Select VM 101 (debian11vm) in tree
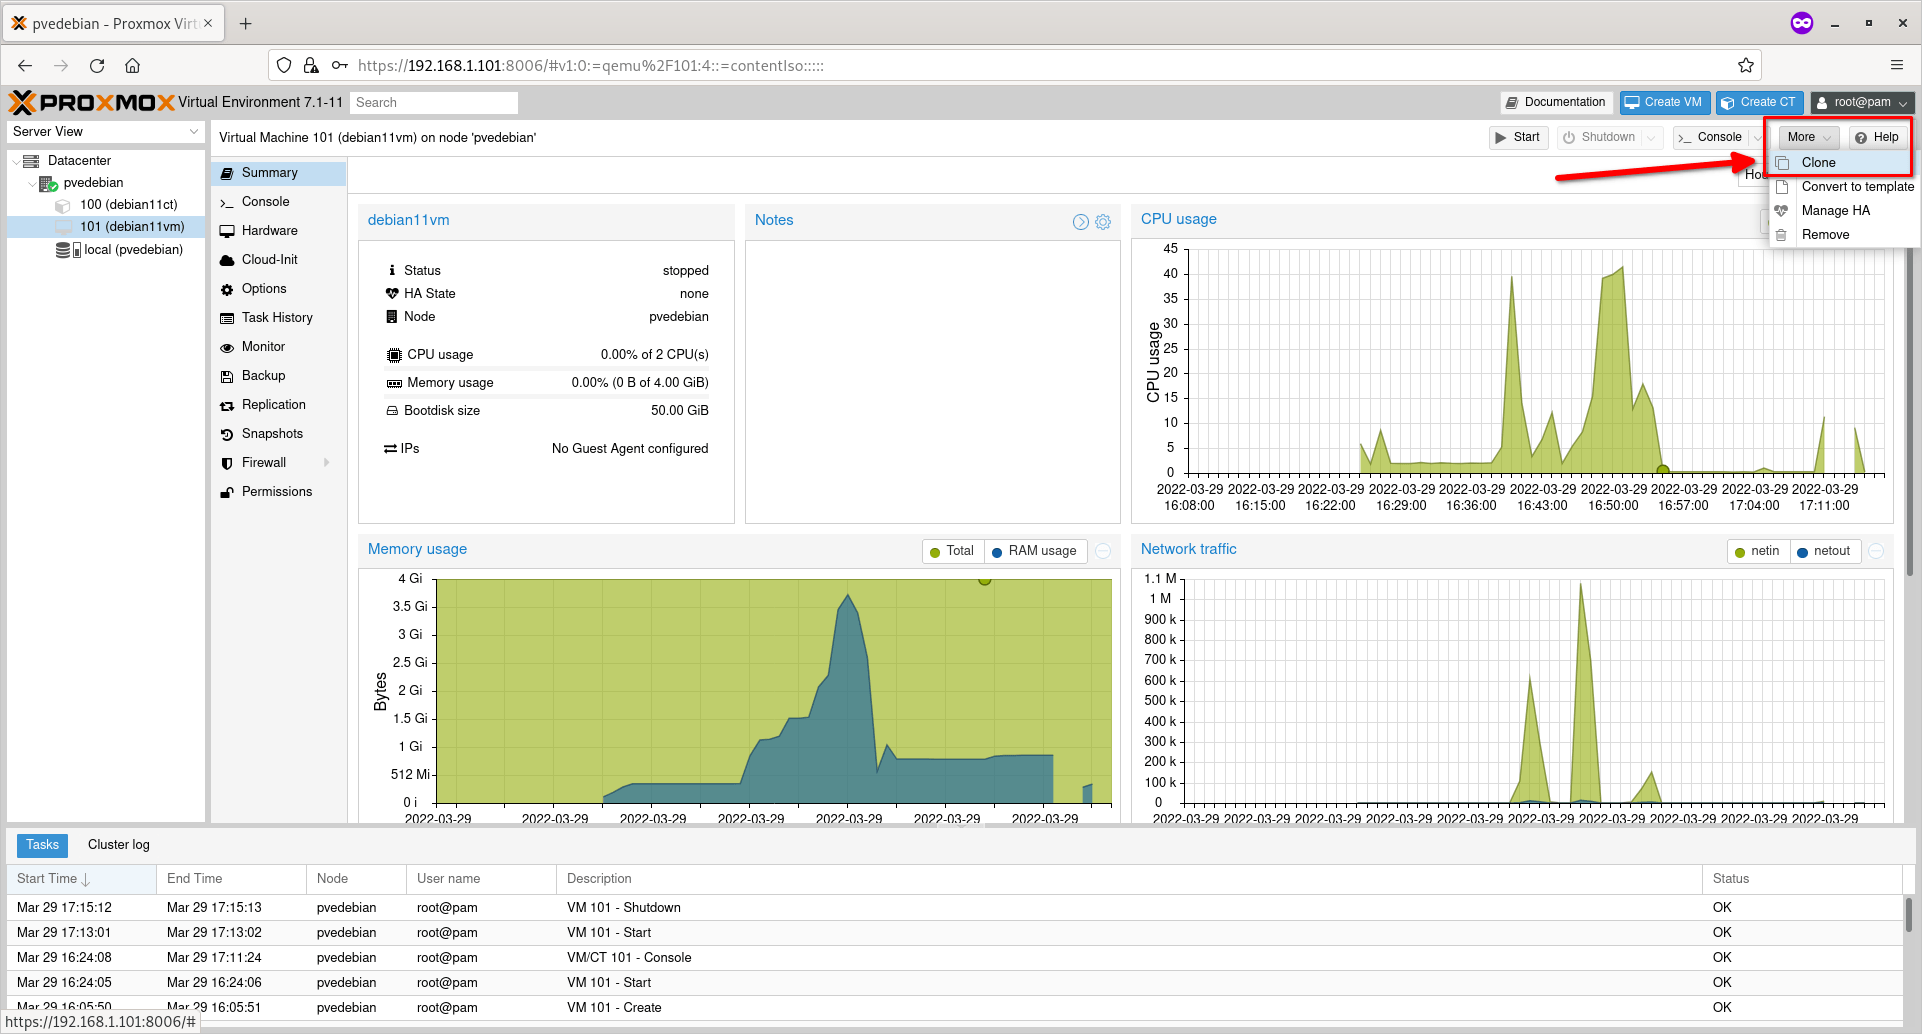The image size is (1922, 1034). [x=132, y=227]
